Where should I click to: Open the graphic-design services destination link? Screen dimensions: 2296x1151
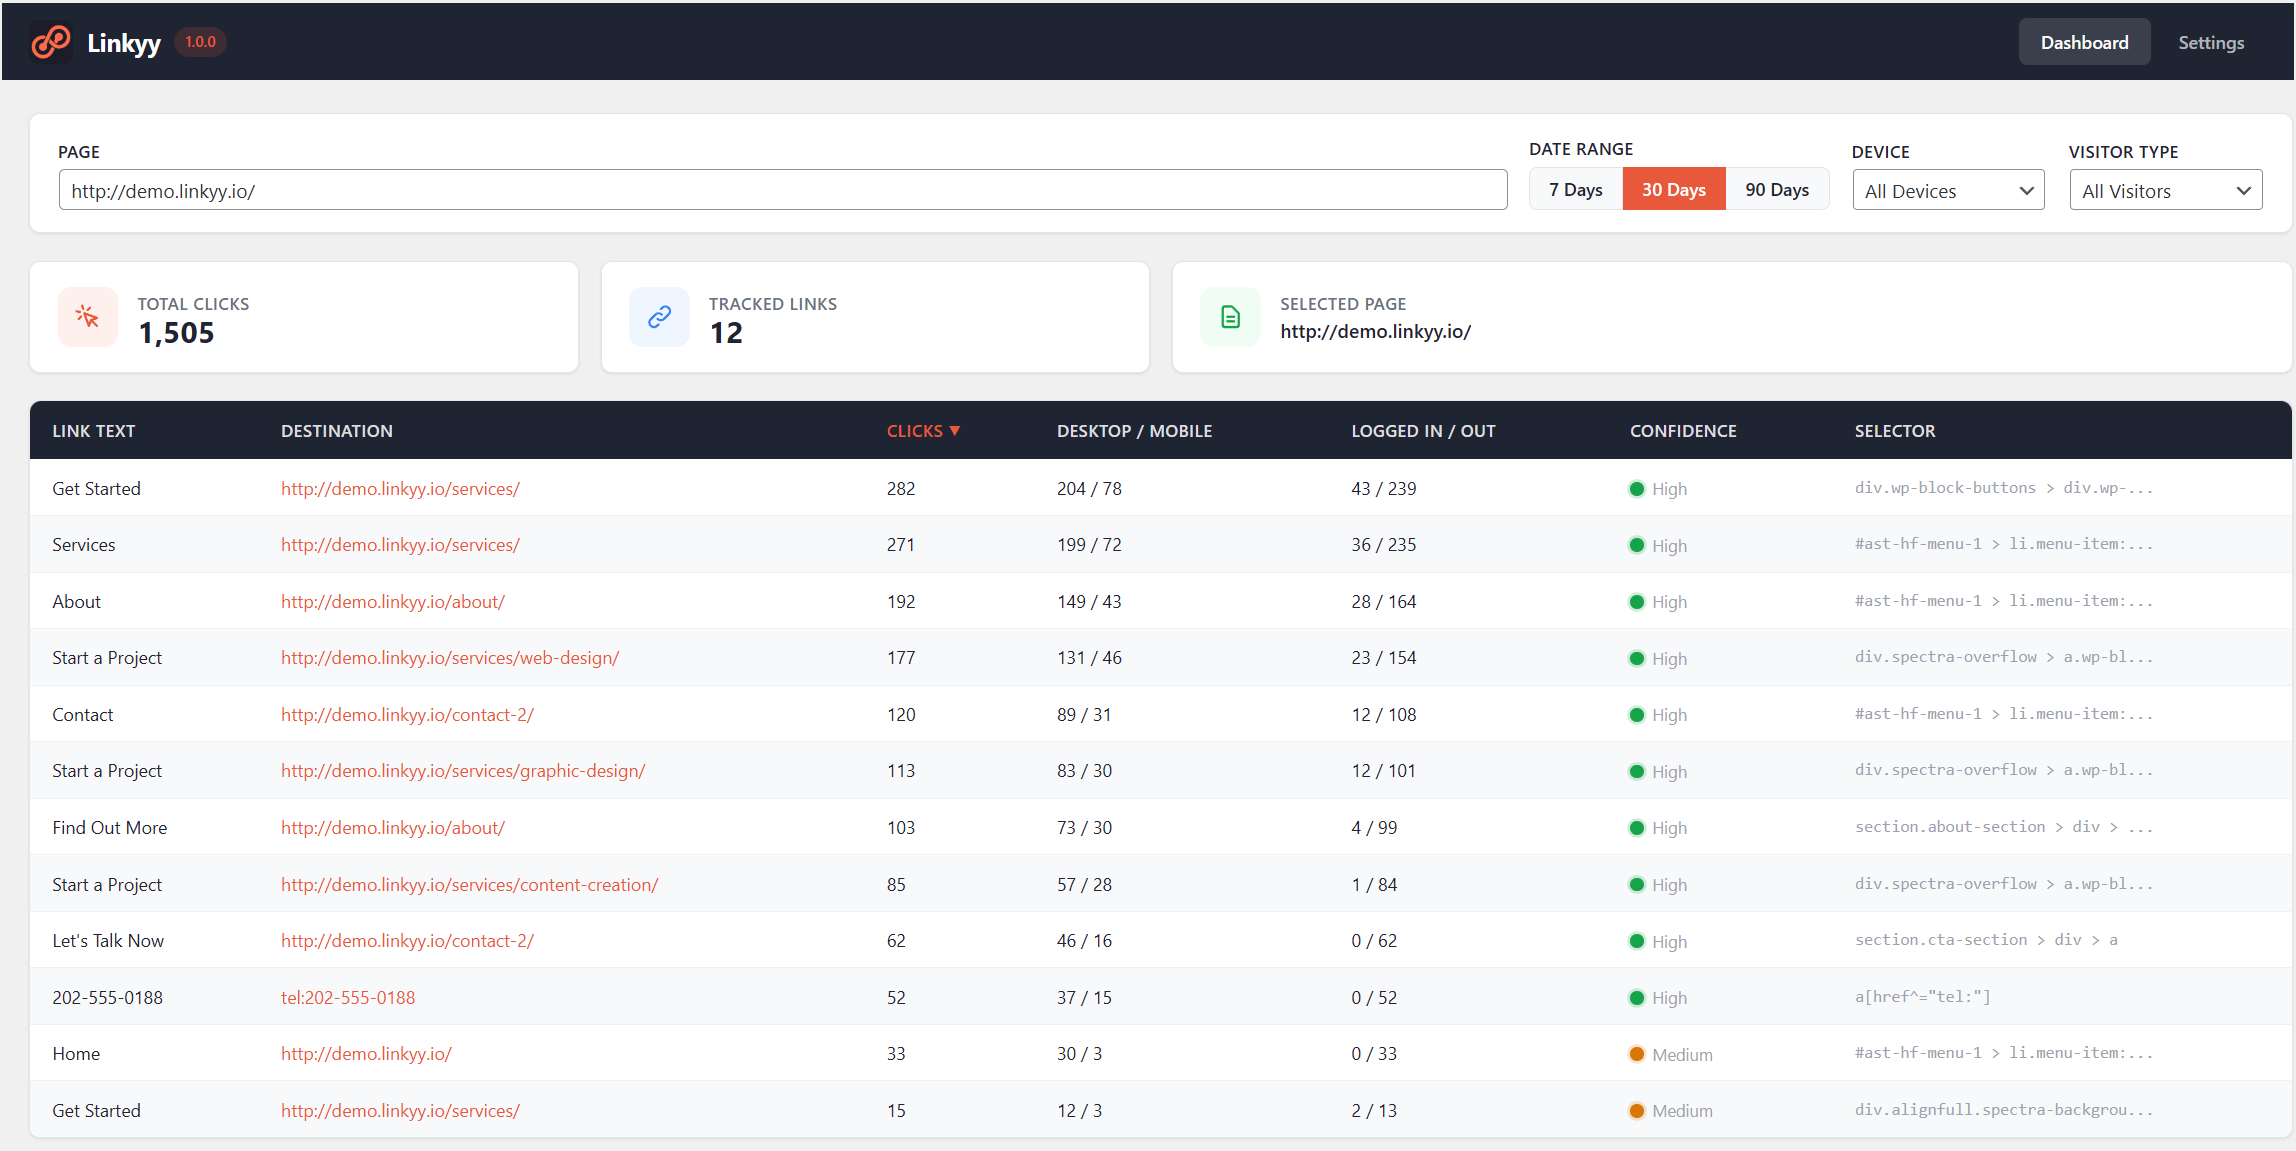tap(463, 771)
